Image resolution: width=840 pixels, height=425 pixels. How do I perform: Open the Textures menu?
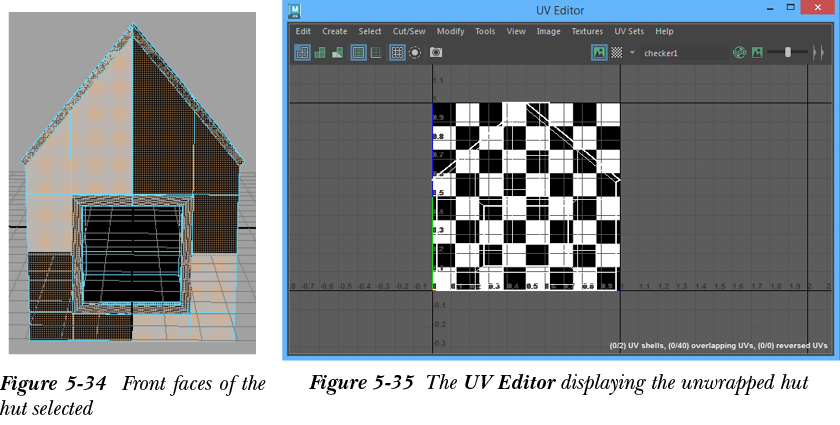[x=587, y=31]
